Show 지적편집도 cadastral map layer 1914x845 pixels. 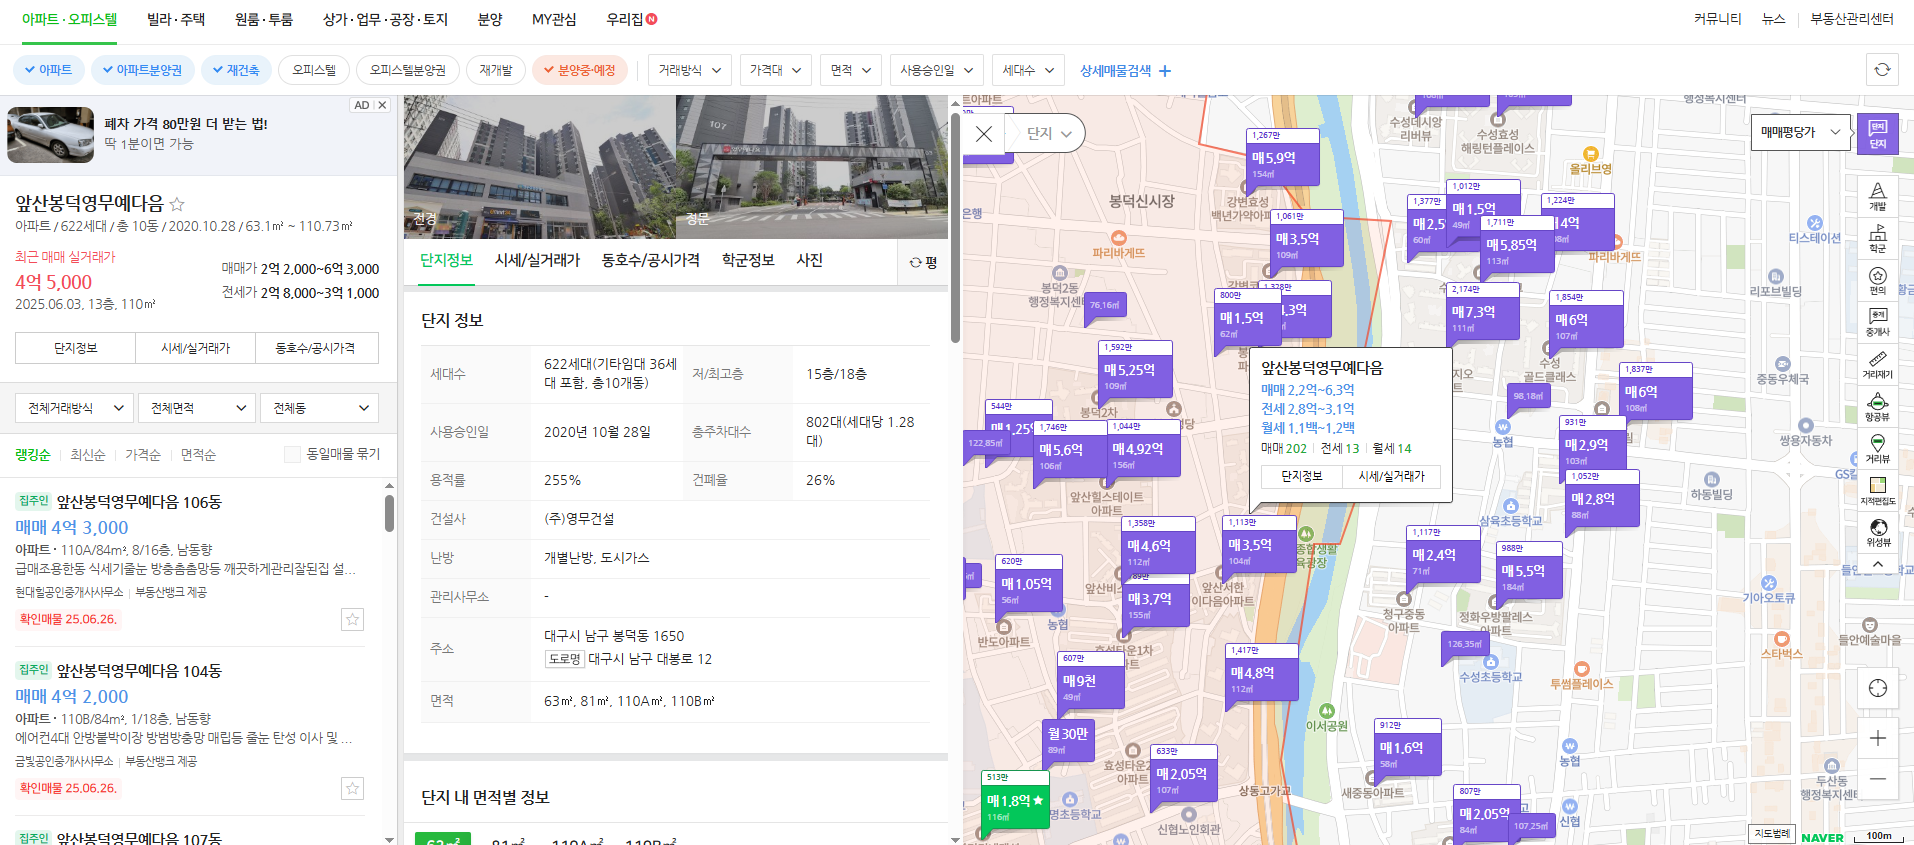click(x=1877, y=490)
